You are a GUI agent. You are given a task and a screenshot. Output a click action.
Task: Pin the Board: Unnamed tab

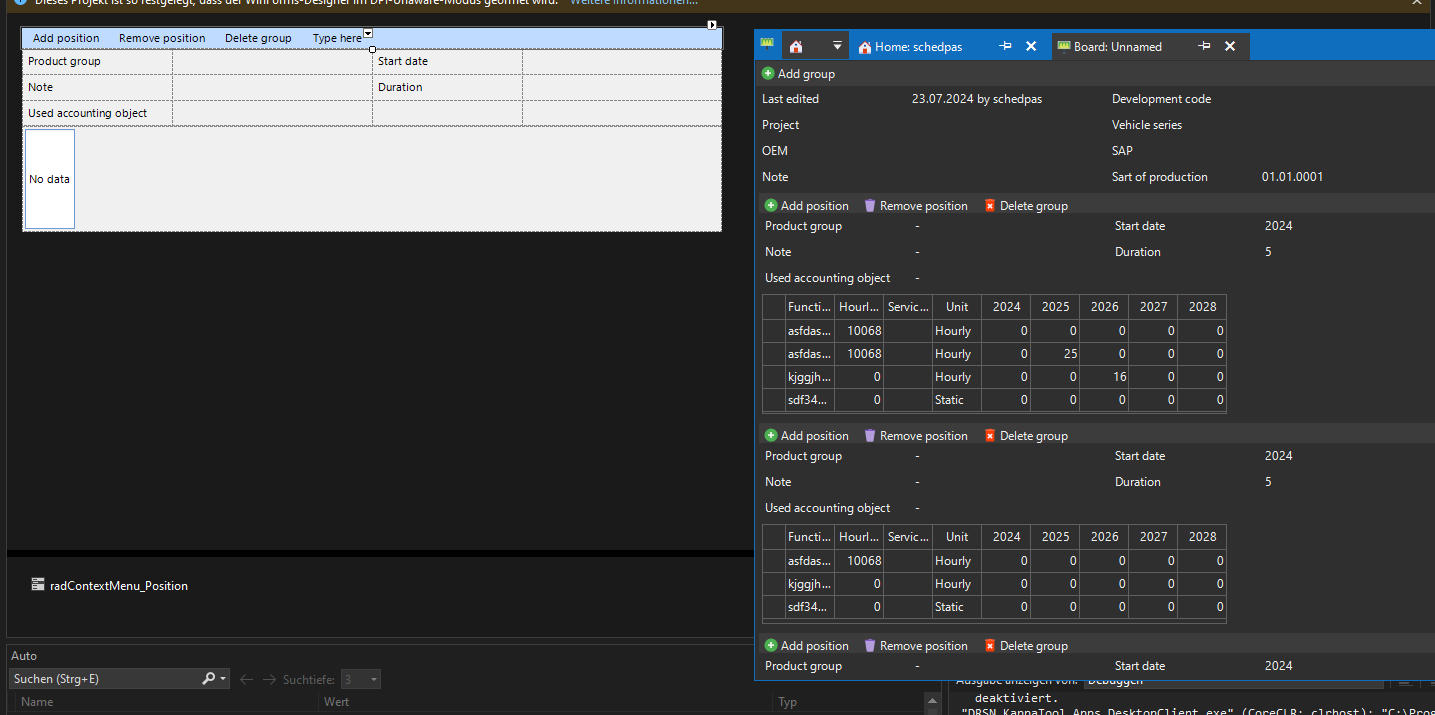[1204, 46]
